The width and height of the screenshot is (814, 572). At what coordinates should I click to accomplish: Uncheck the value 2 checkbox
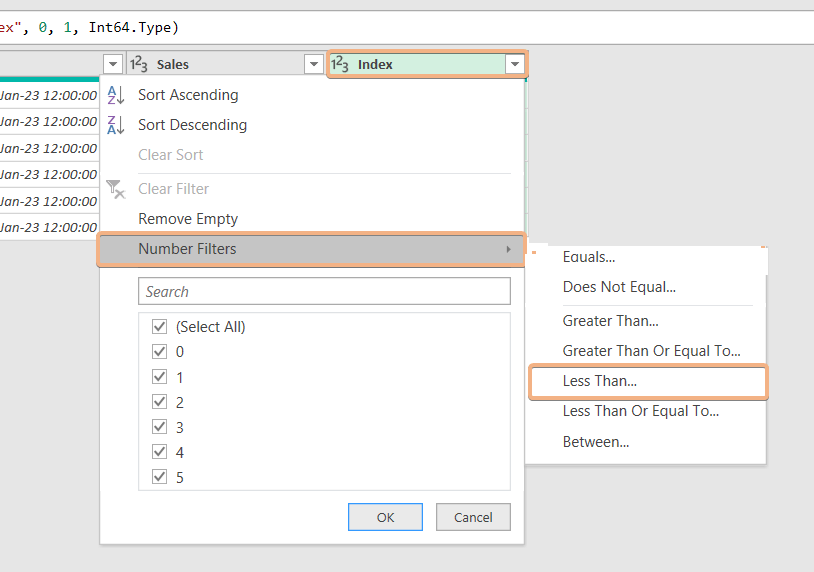click(159, 401)
